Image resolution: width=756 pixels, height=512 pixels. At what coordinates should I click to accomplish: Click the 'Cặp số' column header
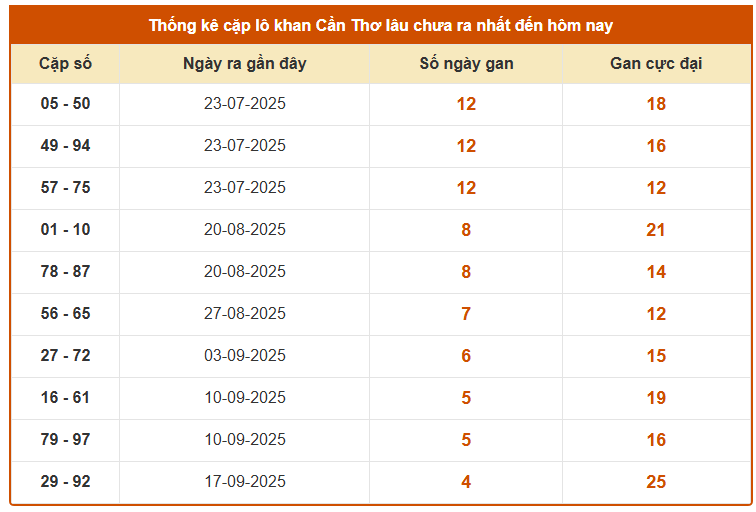tap(65, 64)
